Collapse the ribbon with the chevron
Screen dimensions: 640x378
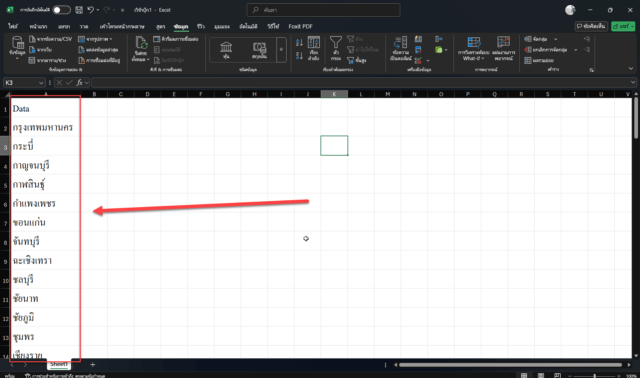pyautogui.click(x=631, y=69)
